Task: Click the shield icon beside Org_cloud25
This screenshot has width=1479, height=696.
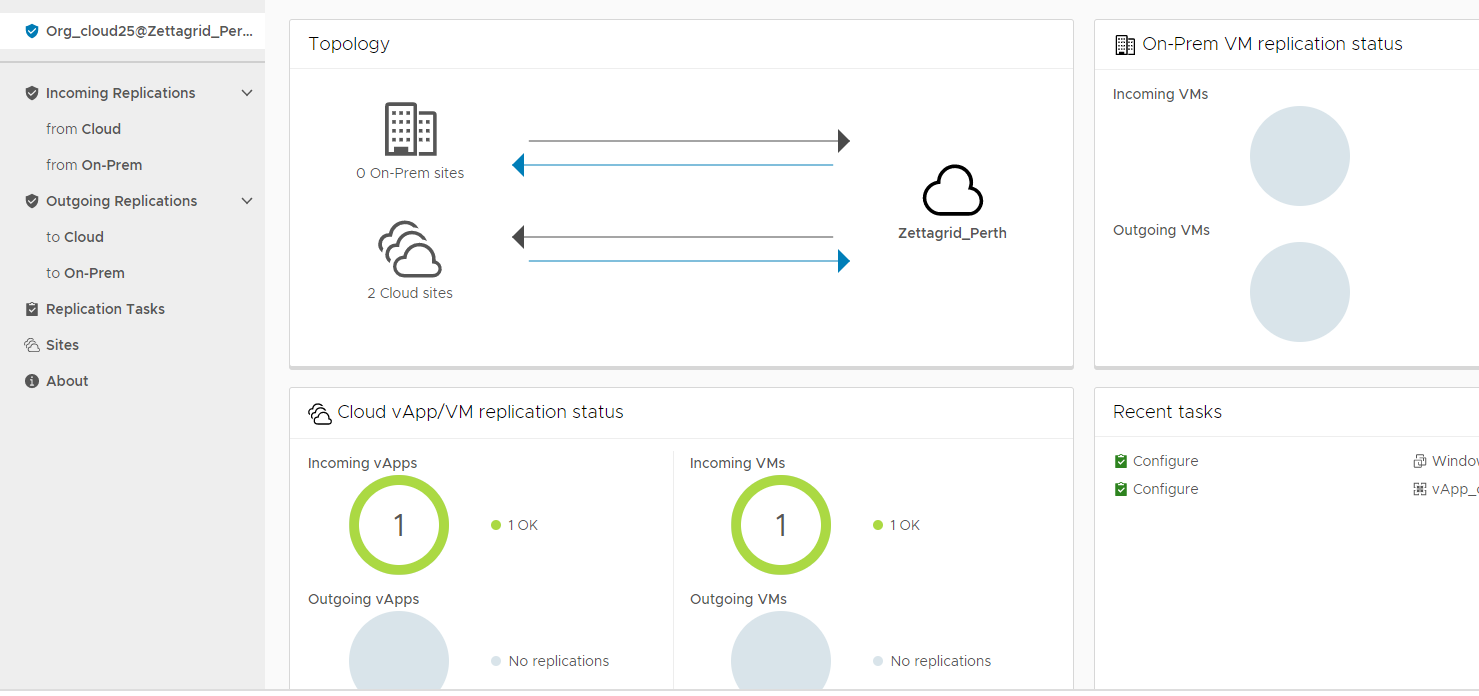Action: (x=32, y=31)
